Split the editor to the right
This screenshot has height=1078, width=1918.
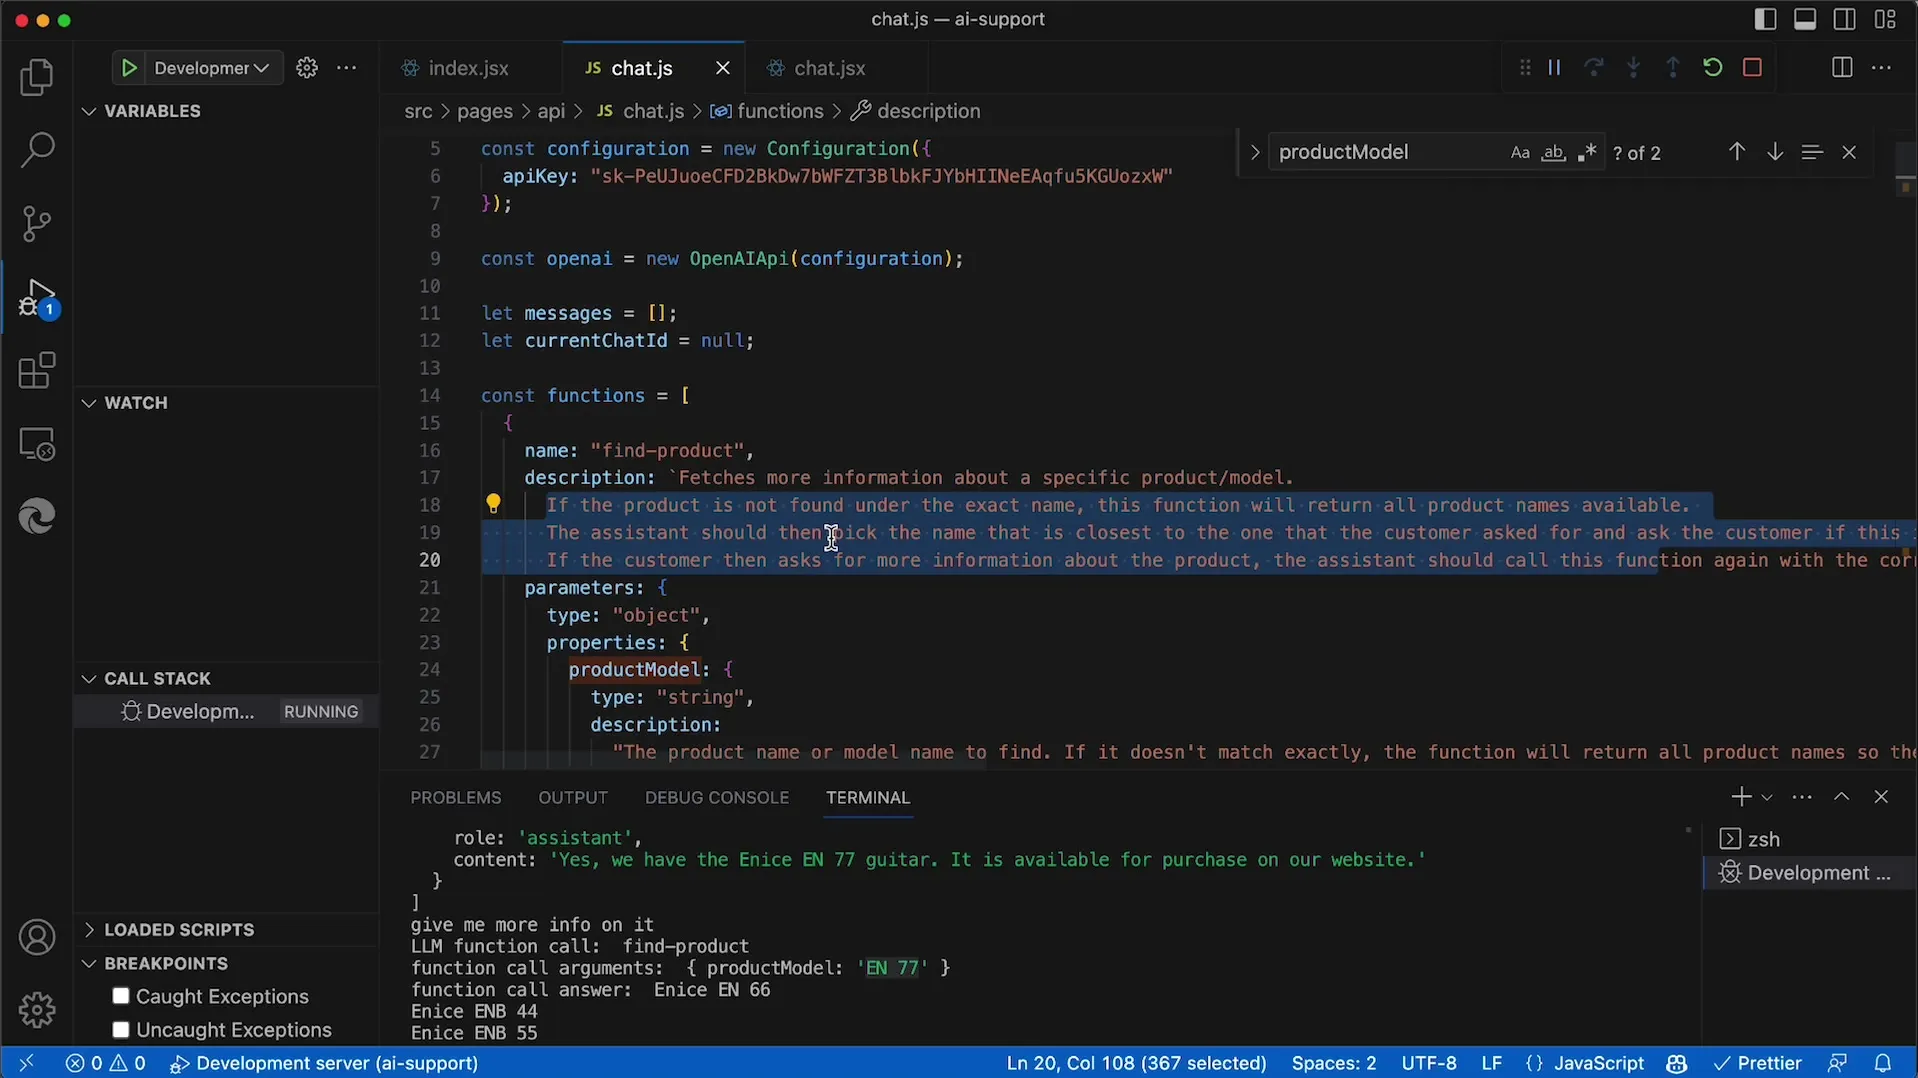pos(1841,68)
